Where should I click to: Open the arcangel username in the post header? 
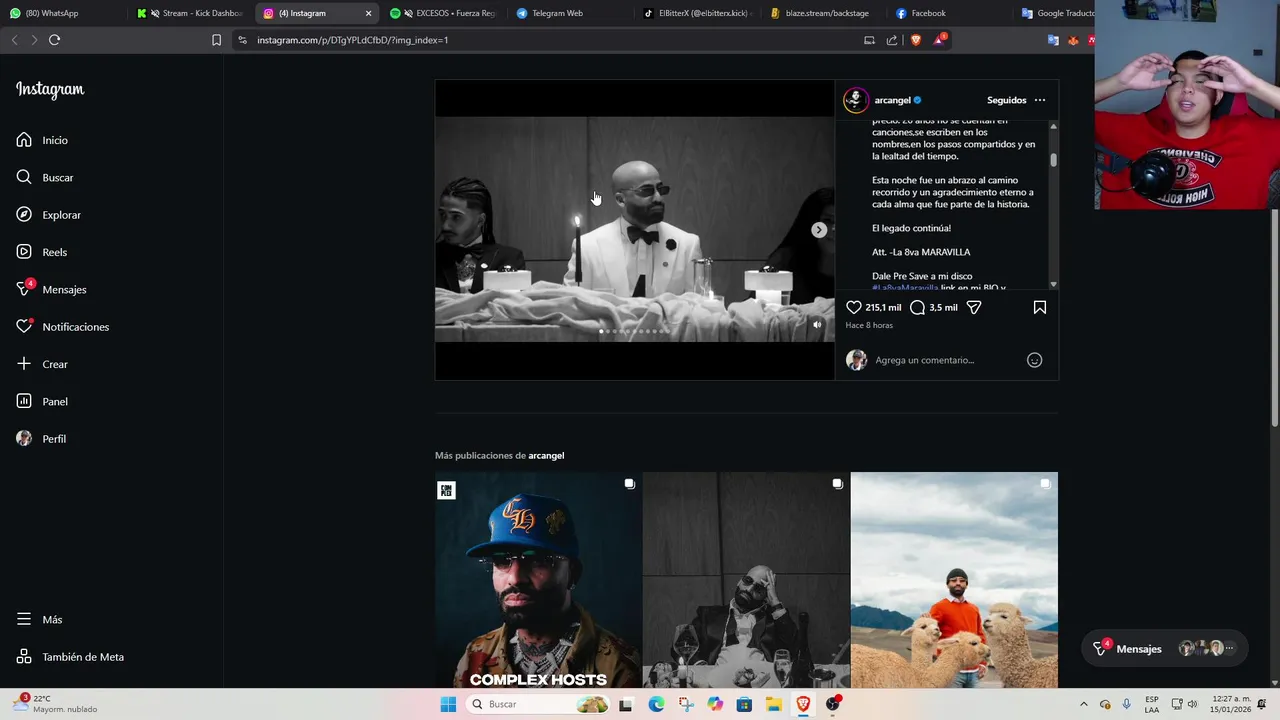893,100
